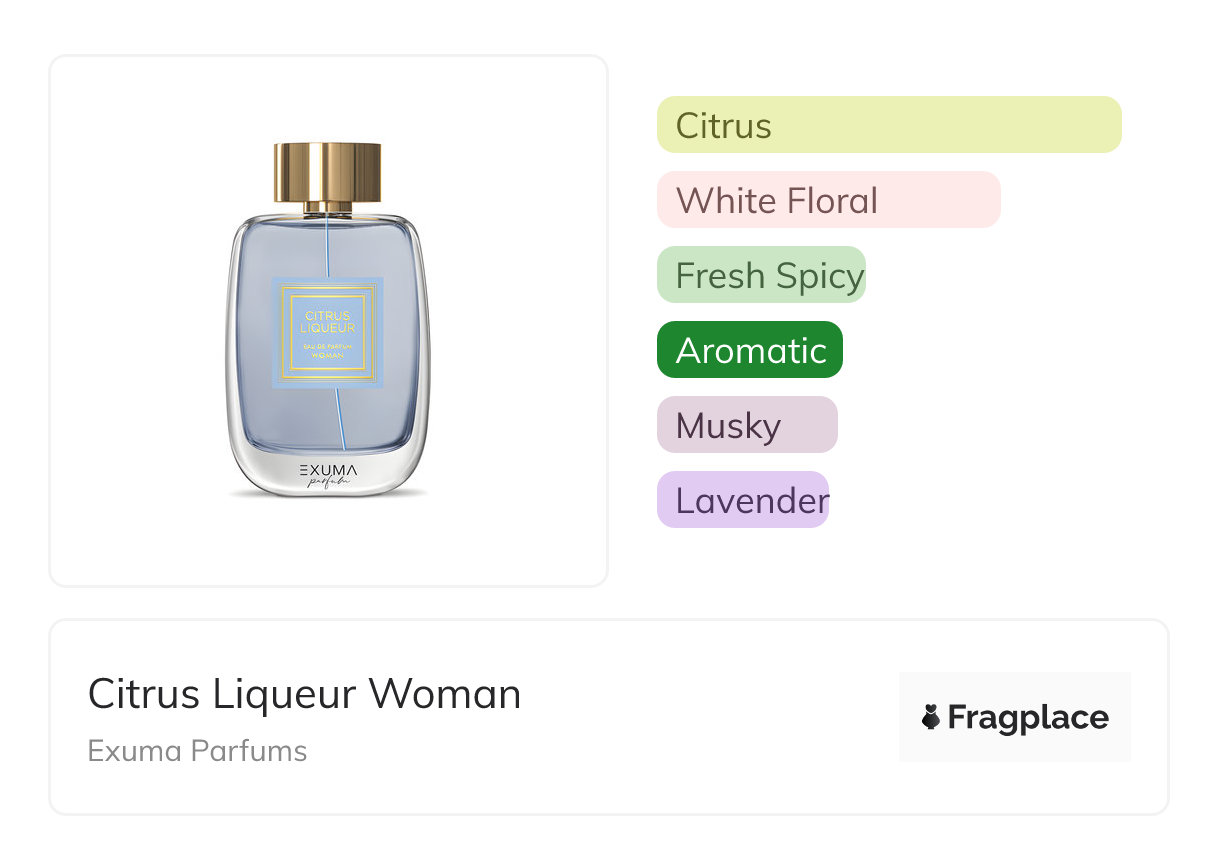Click the dark green Aromatic accord tag
1218x864 pixels.
click(750, 350)
